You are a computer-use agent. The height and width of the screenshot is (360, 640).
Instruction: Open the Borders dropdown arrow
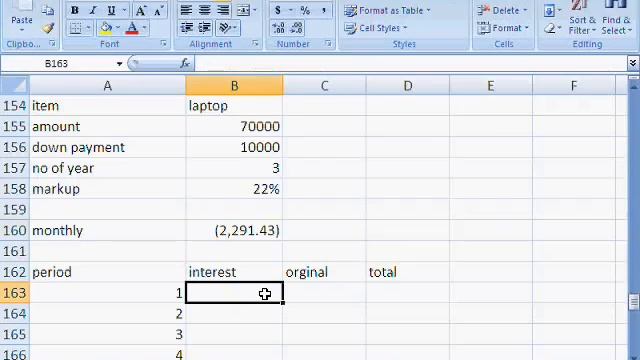pyautogui.click(x=88, y=28)
